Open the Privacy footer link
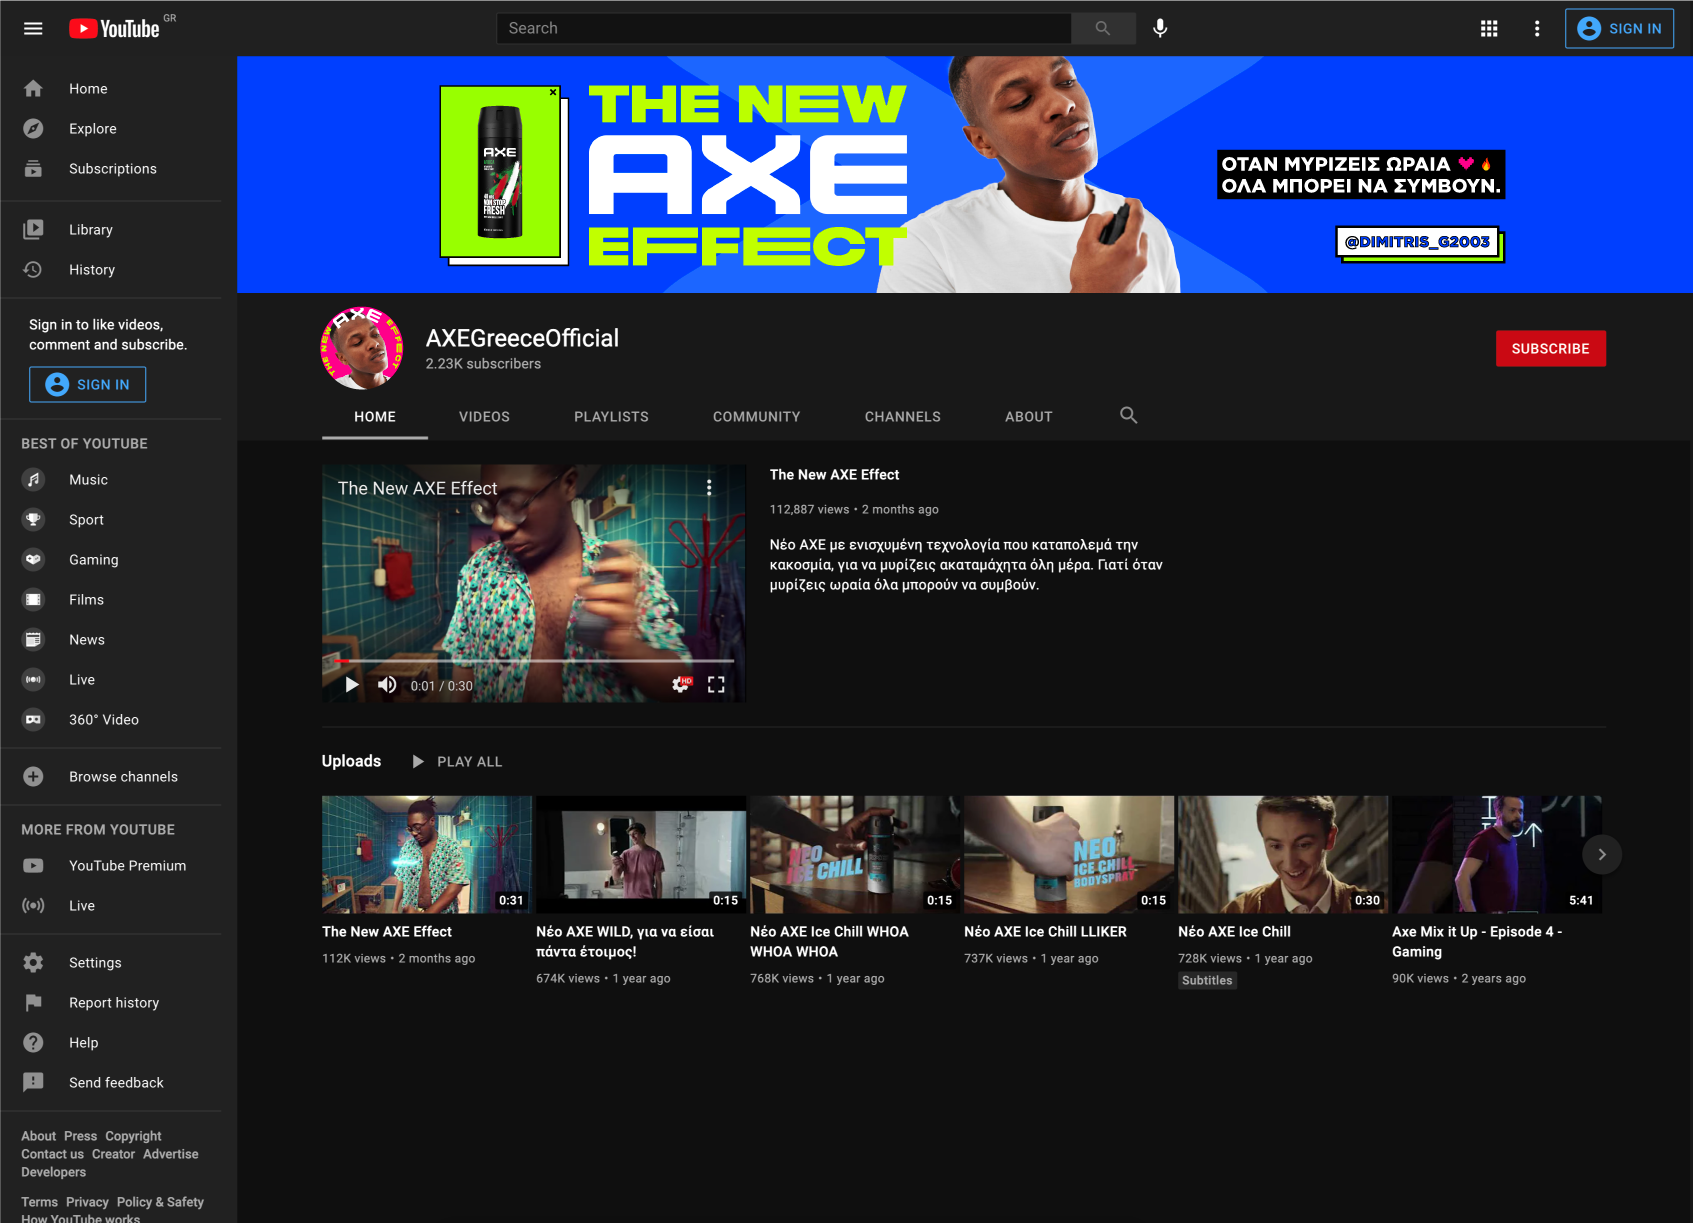 click(x=87, y=1202)
